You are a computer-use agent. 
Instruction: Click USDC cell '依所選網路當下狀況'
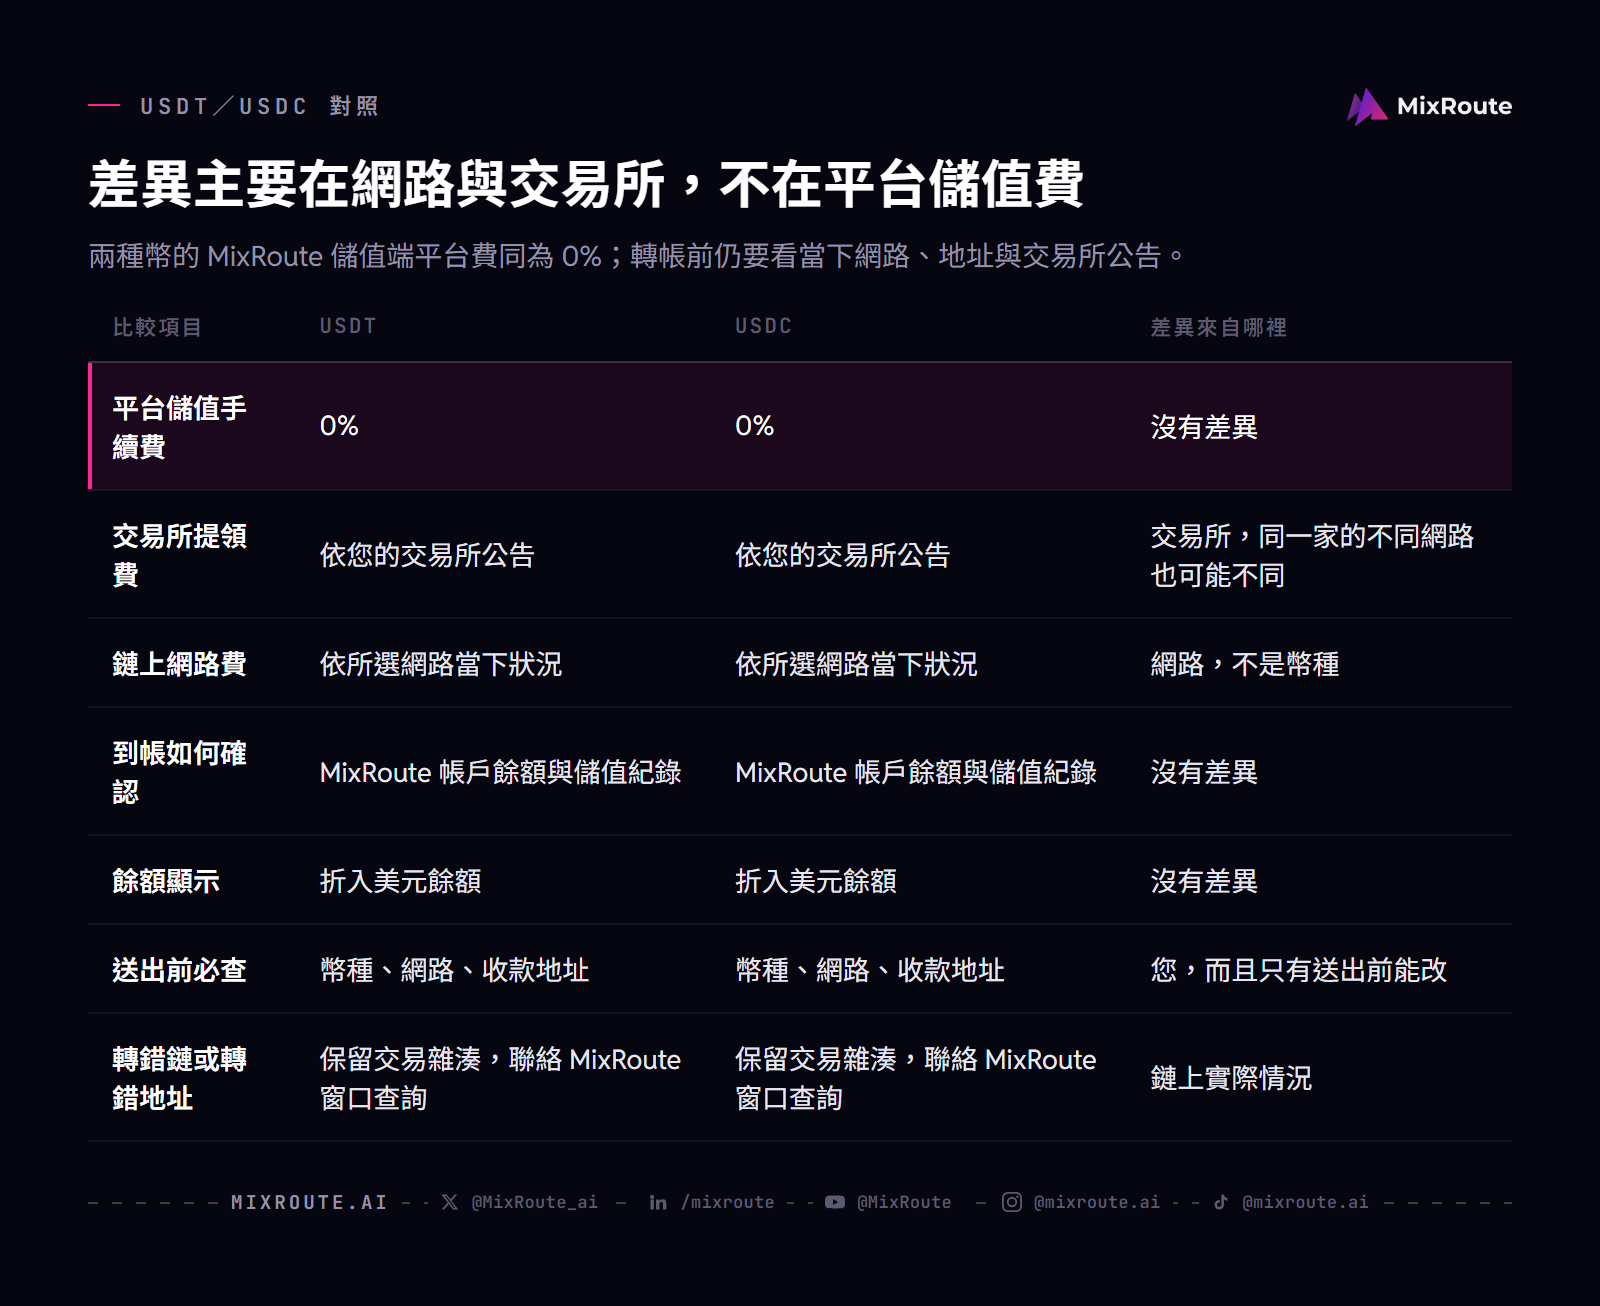click(x=856, y=664)
